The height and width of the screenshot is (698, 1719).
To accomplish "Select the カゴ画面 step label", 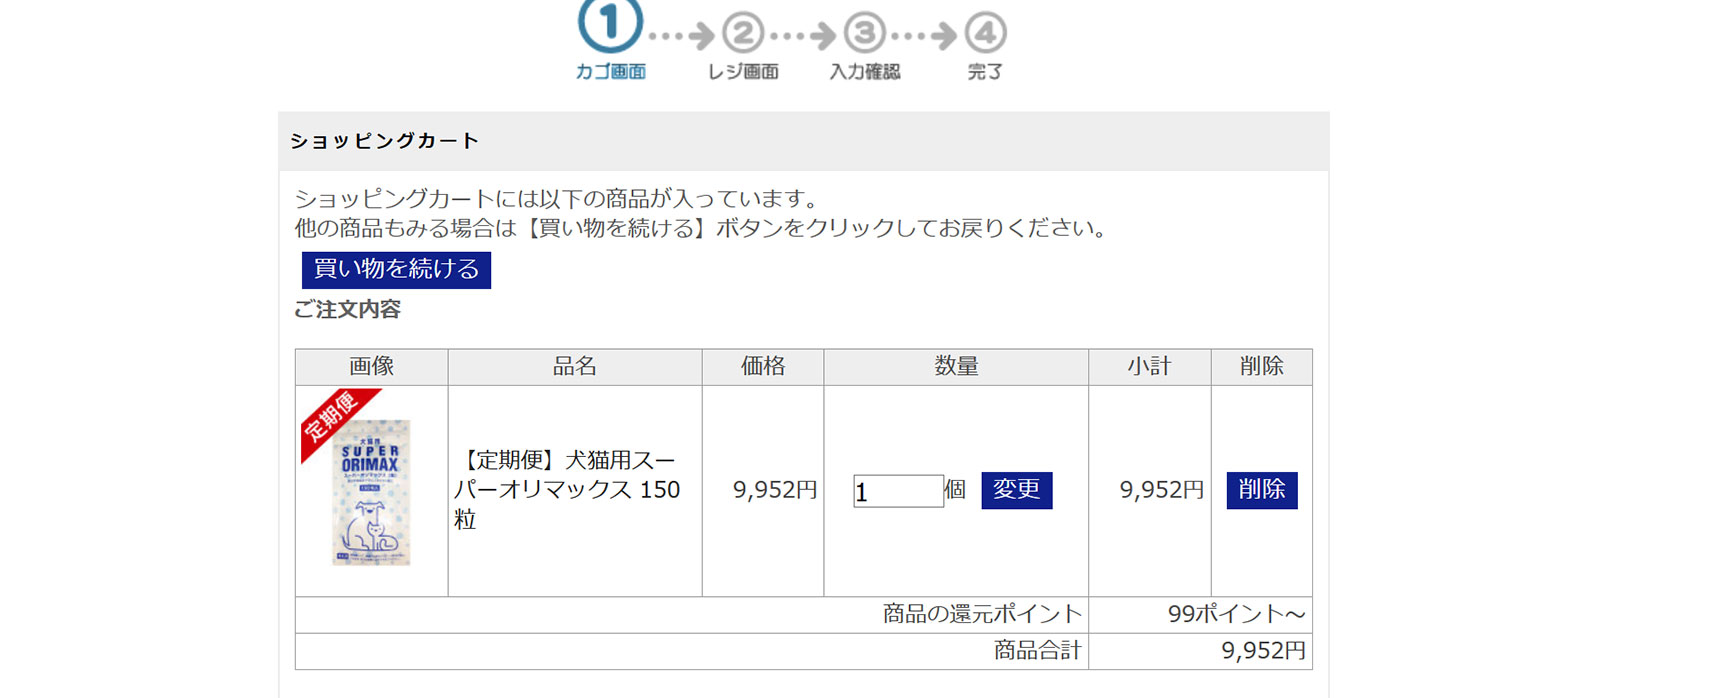I will pyautogui.click(x=610, y=72).
